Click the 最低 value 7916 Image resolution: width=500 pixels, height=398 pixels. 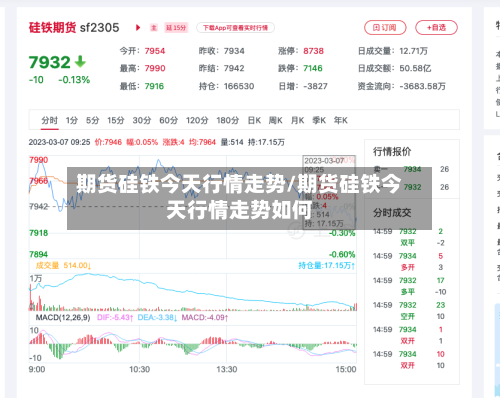(x=154, y=86)
